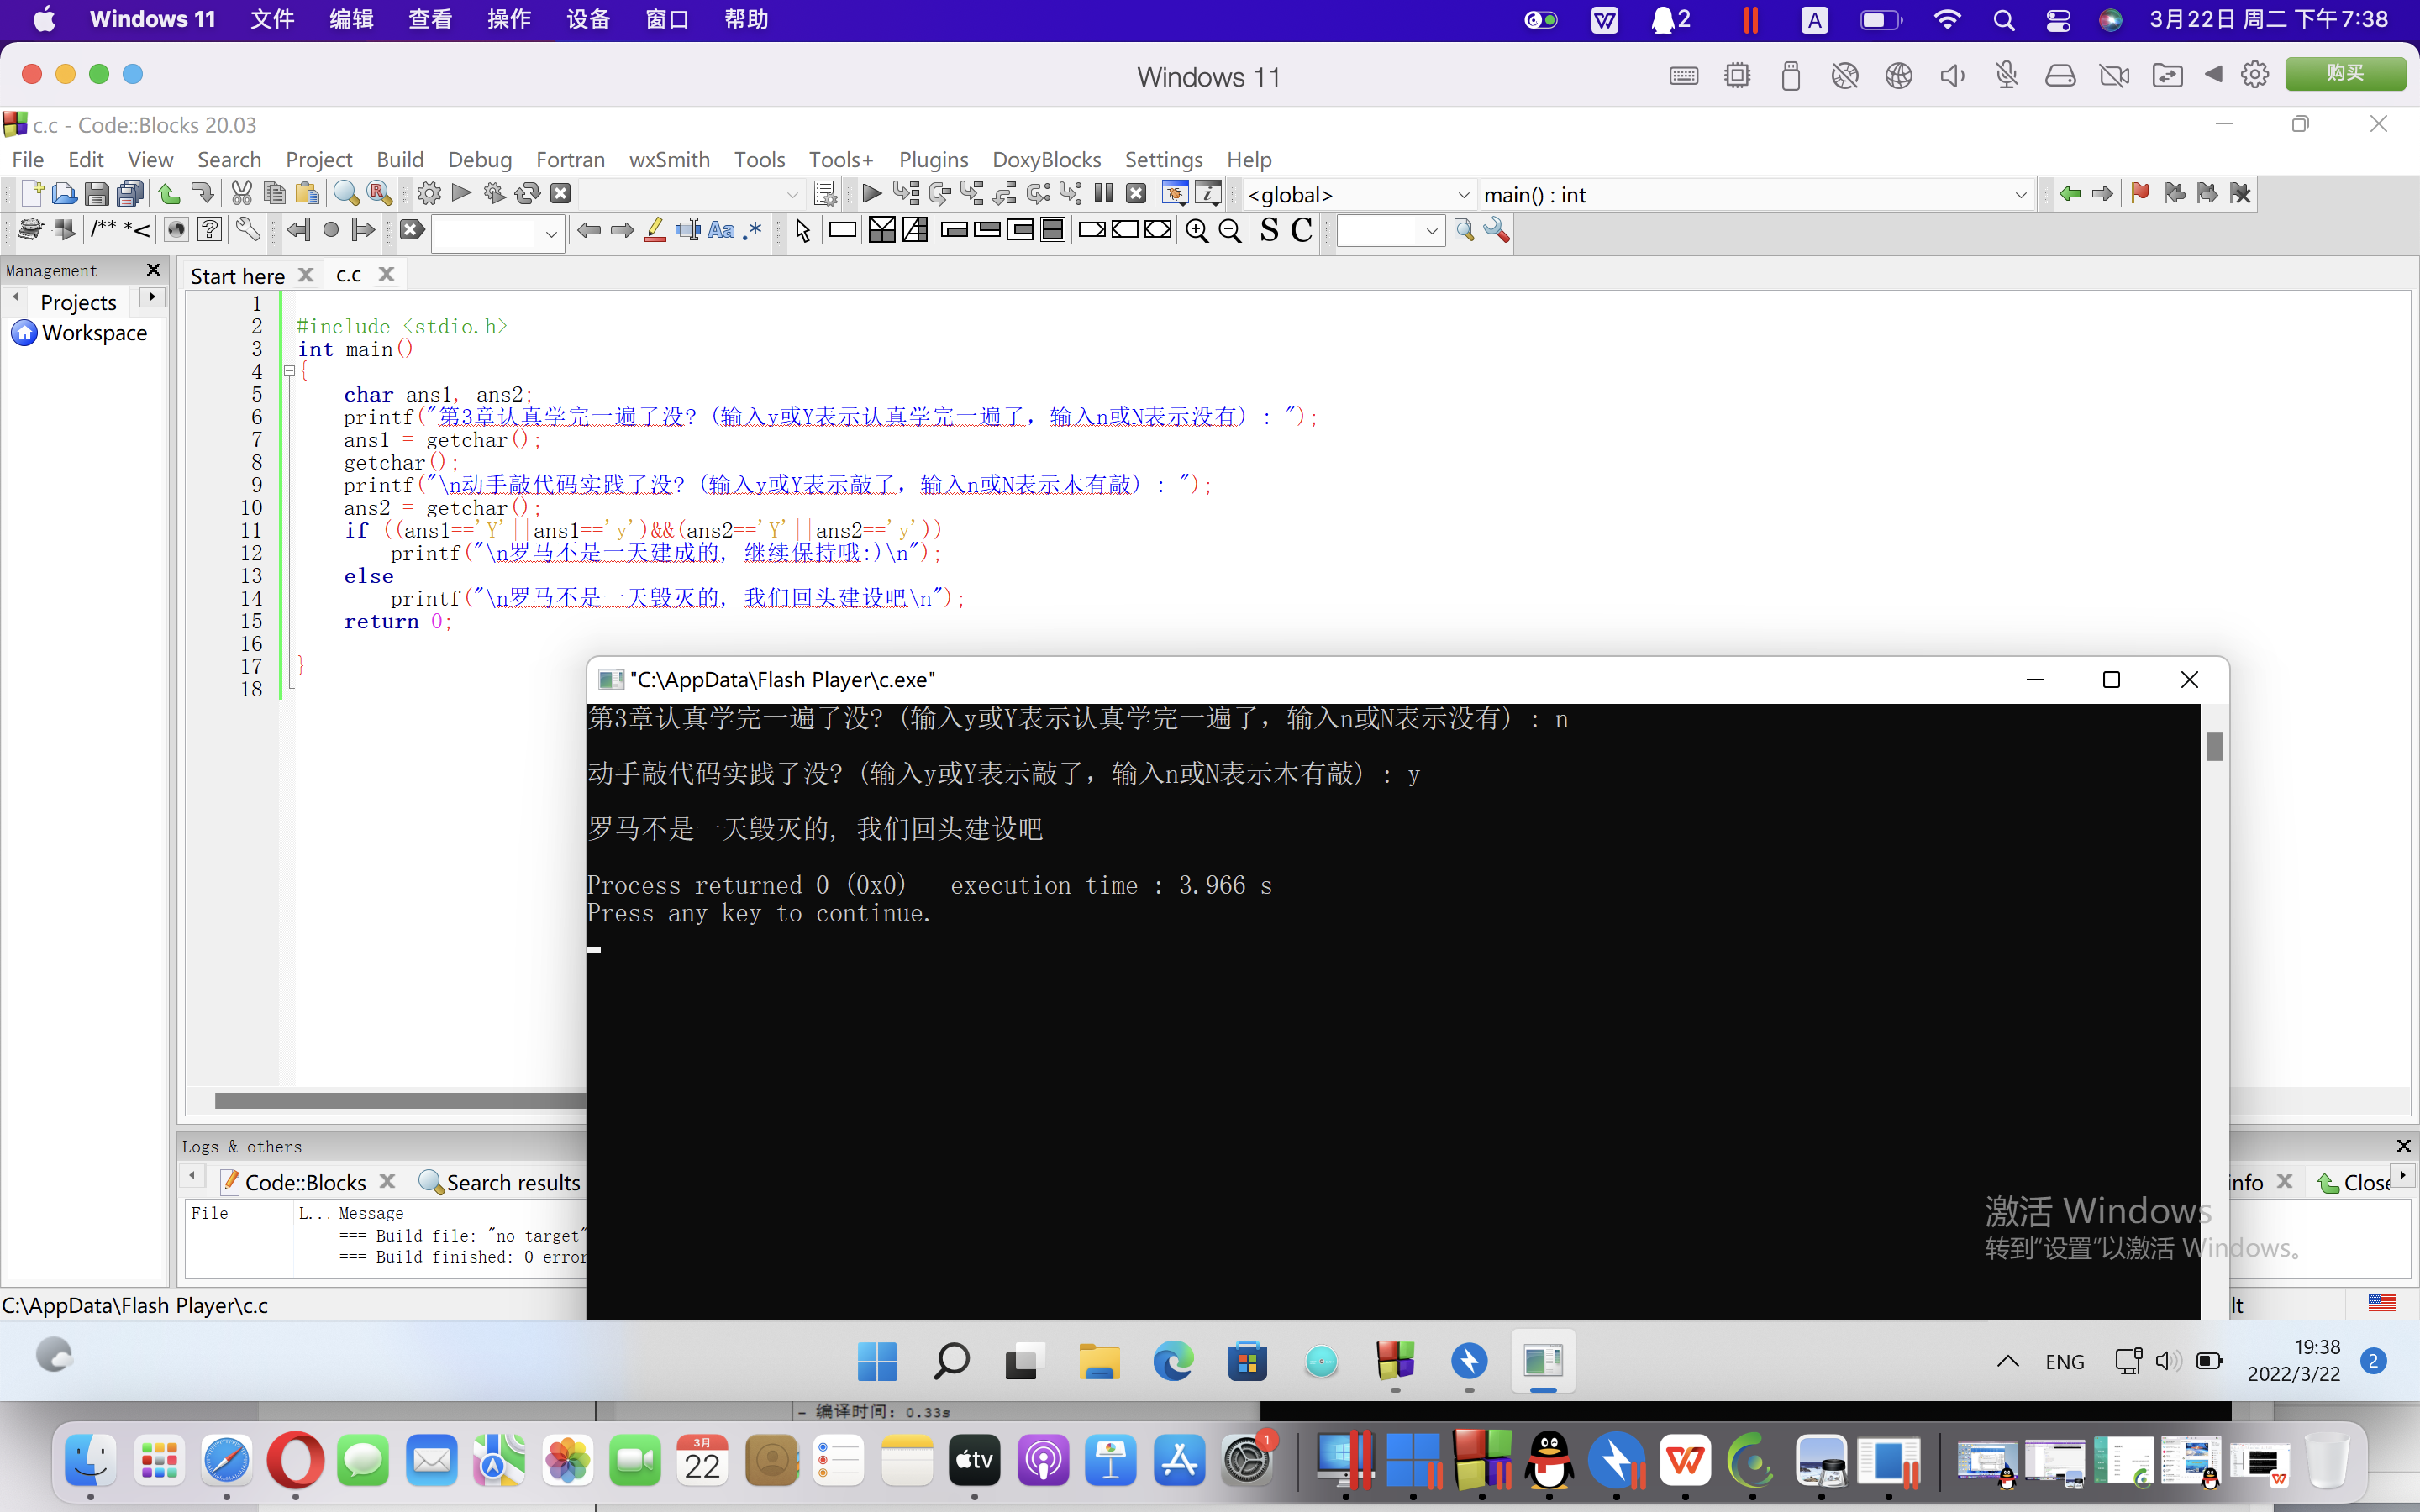2420x1512 pixels.
Task: Click the highlight pen icon
Action: click(655, 231)
